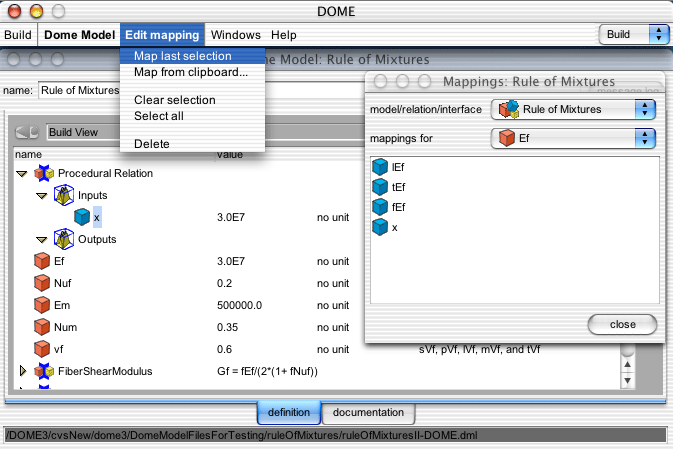Open the Help menu
673x449 pixels.
[284, 35]
